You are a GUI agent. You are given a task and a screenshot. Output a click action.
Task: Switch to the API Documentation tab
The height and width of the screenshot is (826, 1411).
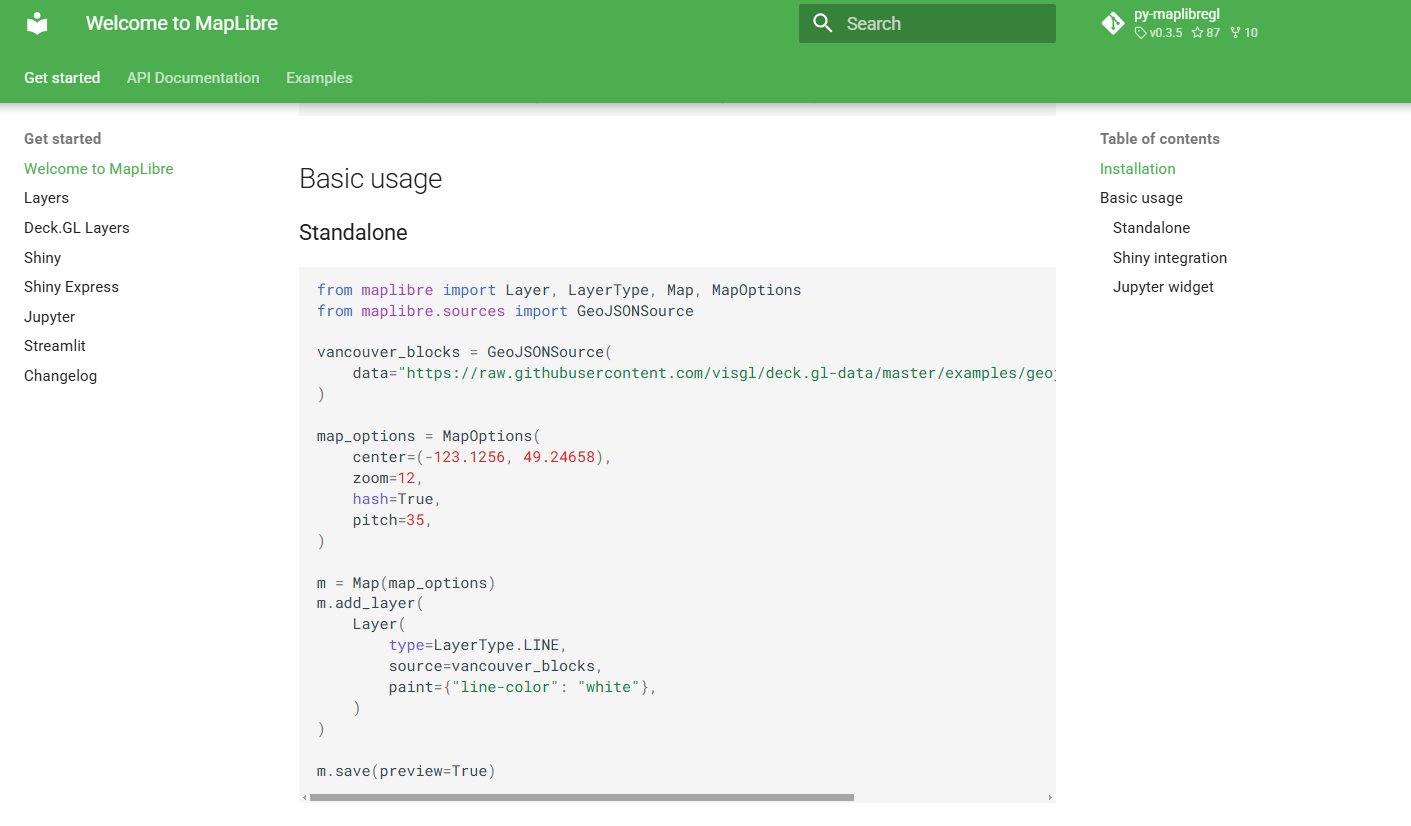click(193, 78)
